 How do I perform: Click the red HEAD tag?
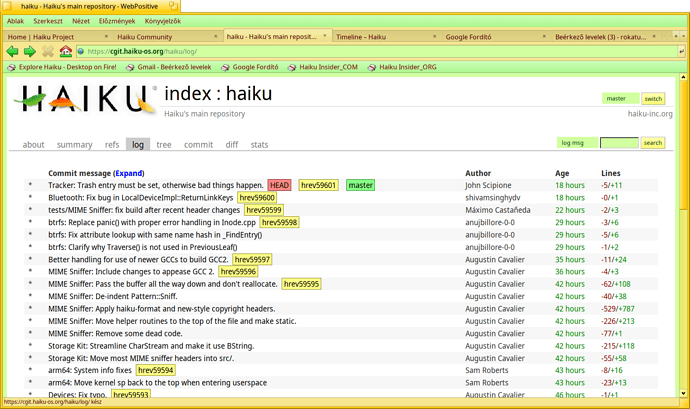click(279, 185)
